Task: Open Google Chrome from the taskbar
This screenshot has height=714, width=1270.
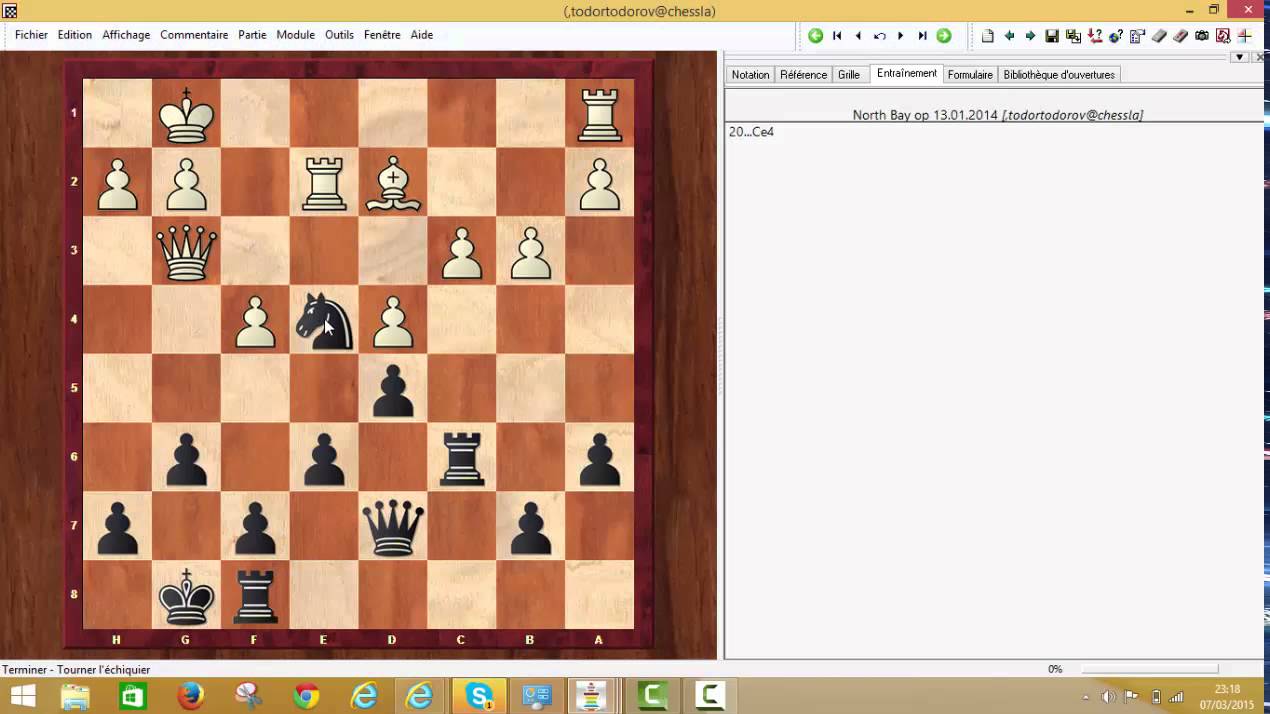Action: [306, 696]
